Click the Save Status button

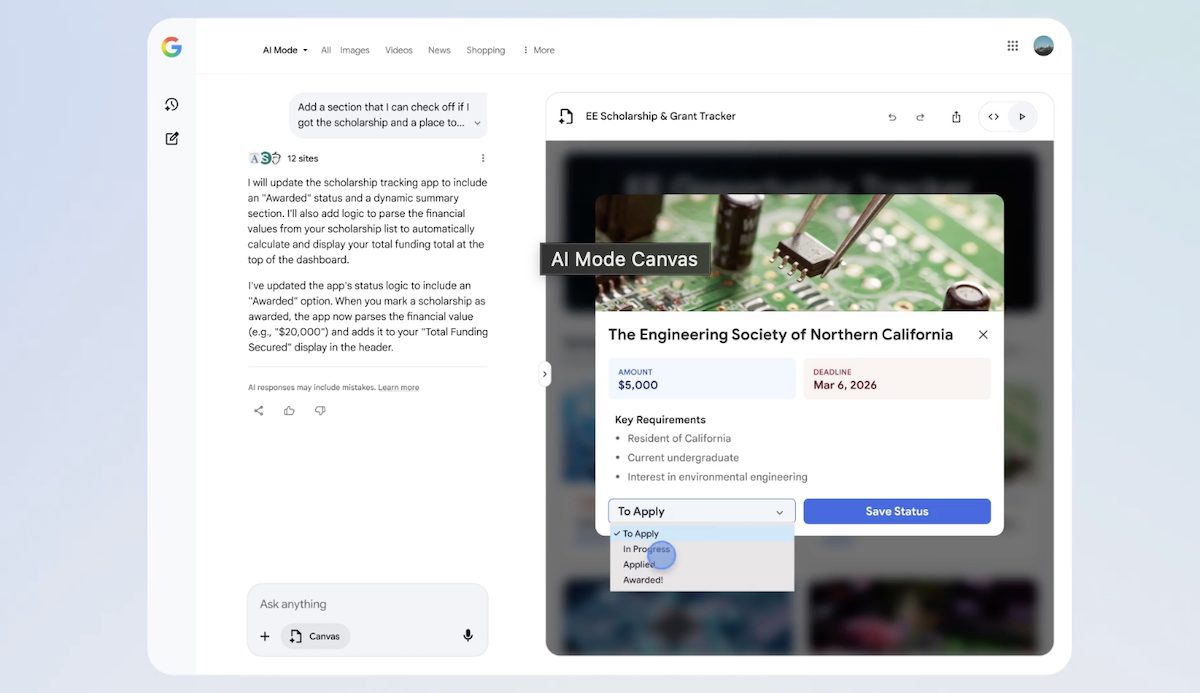point(896,511)
